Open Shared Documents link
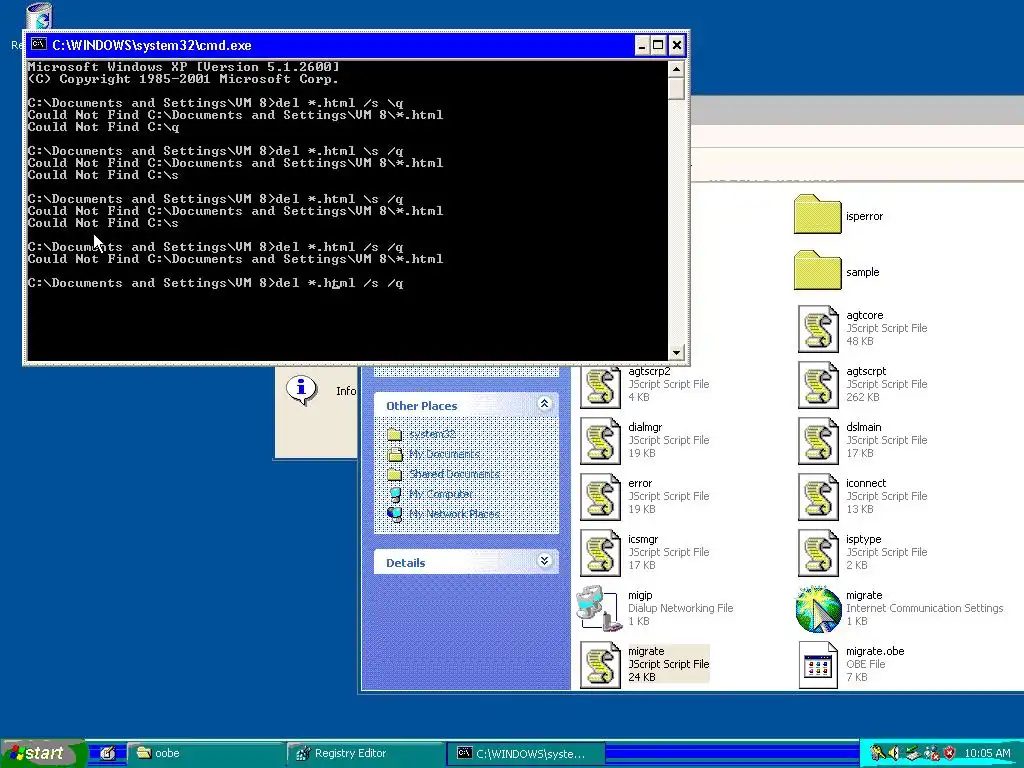 [x=454, y=474]
